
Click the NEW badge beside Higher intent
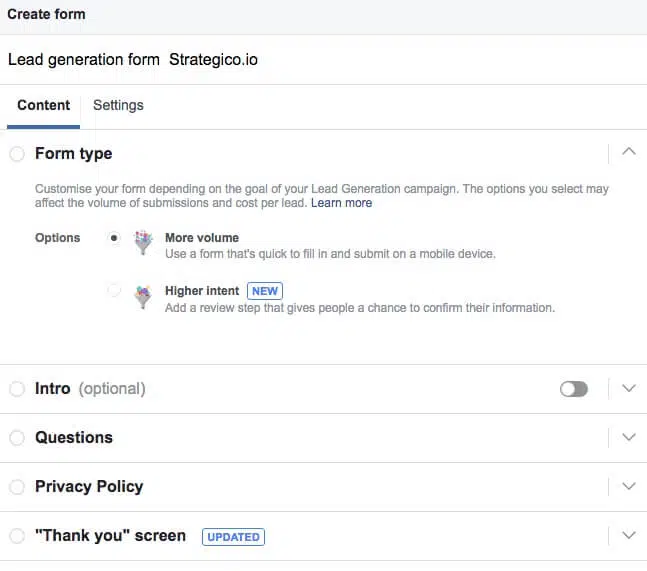coord(265,291)
